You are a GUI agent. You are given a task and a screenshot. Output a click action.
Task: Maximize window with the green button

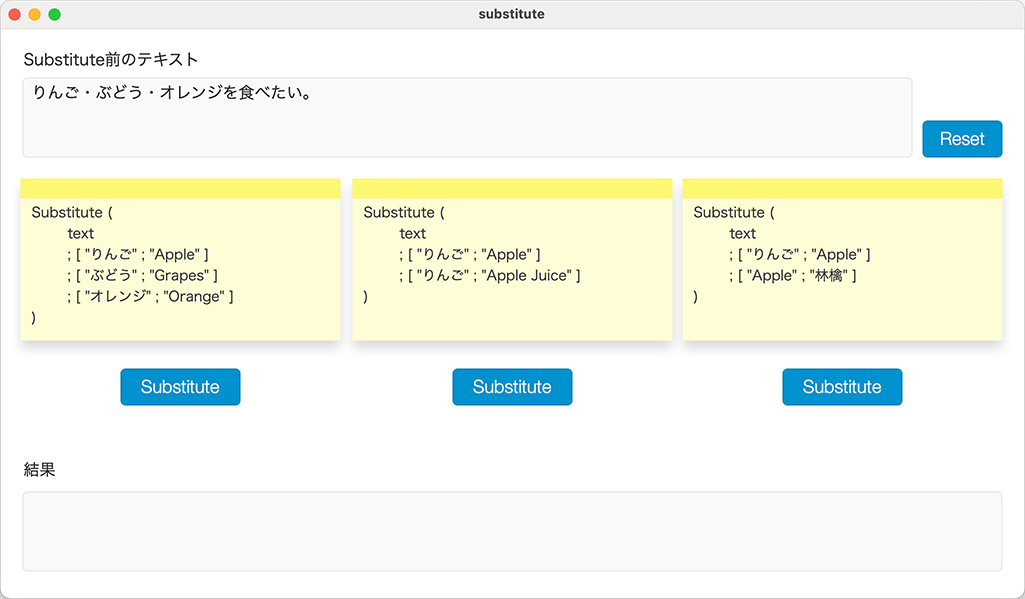tap(55, 14)
